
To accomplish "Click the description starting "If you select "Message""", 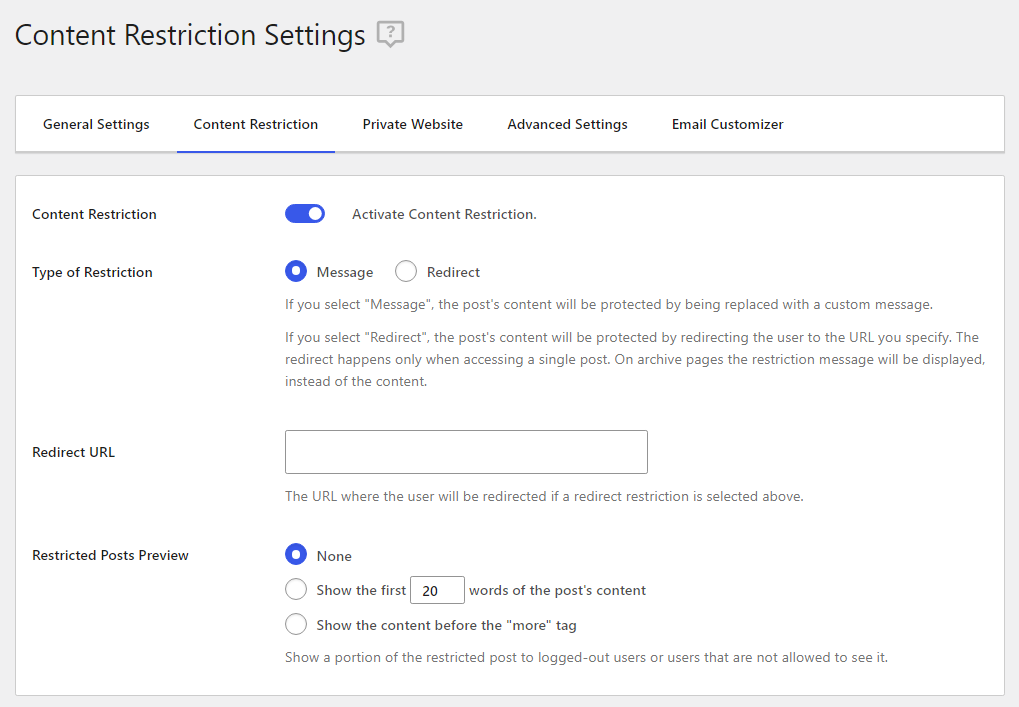I will 609,305.
